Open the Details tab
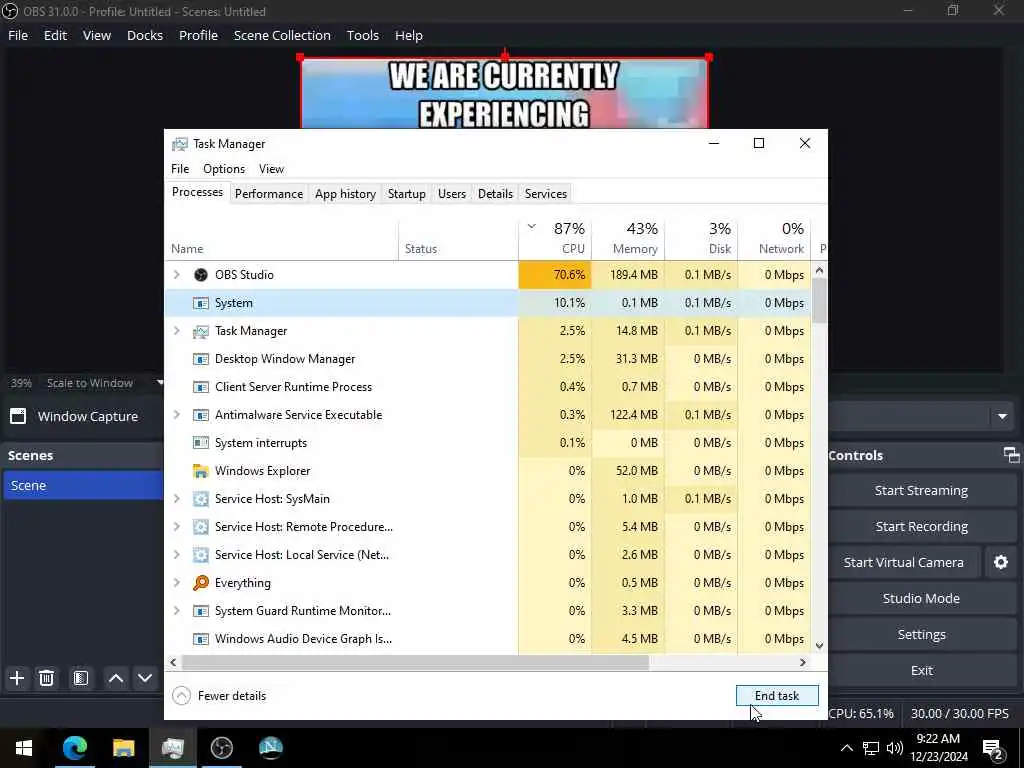The height and width of the screenshot is (768, 1024). click(x=495, y=194)
